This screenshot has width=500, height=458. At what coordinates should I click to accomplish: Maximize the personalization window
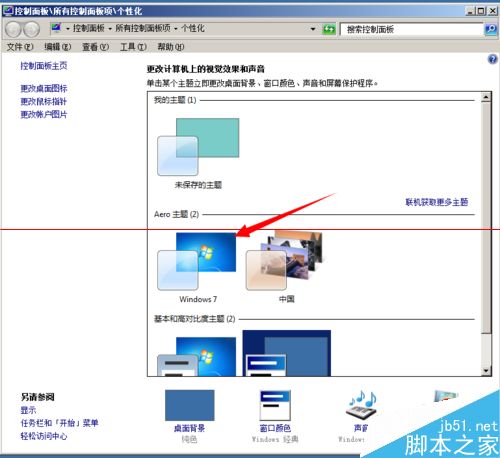(x=481, y=11)
